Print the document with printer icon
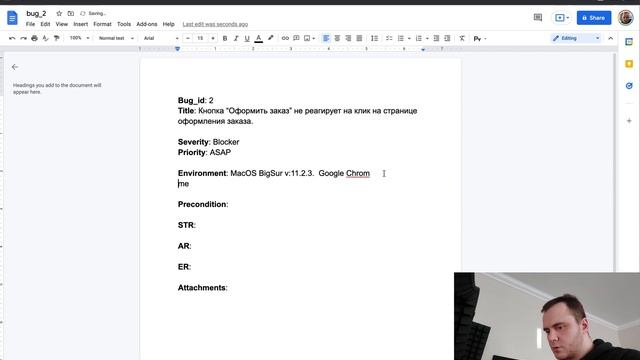Image resolution: width=640 pixels, height=360 pixels. tap(34, 38)
